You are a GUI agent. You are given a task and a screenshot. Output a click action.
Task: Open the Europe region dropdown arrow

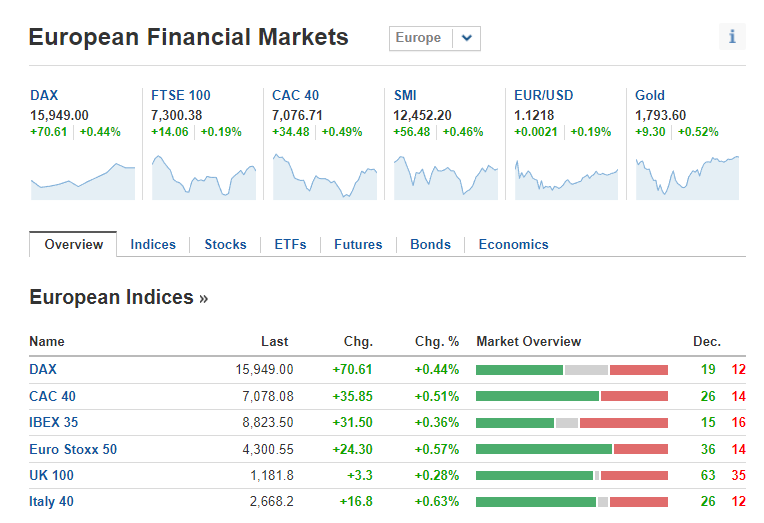point(467,38)
